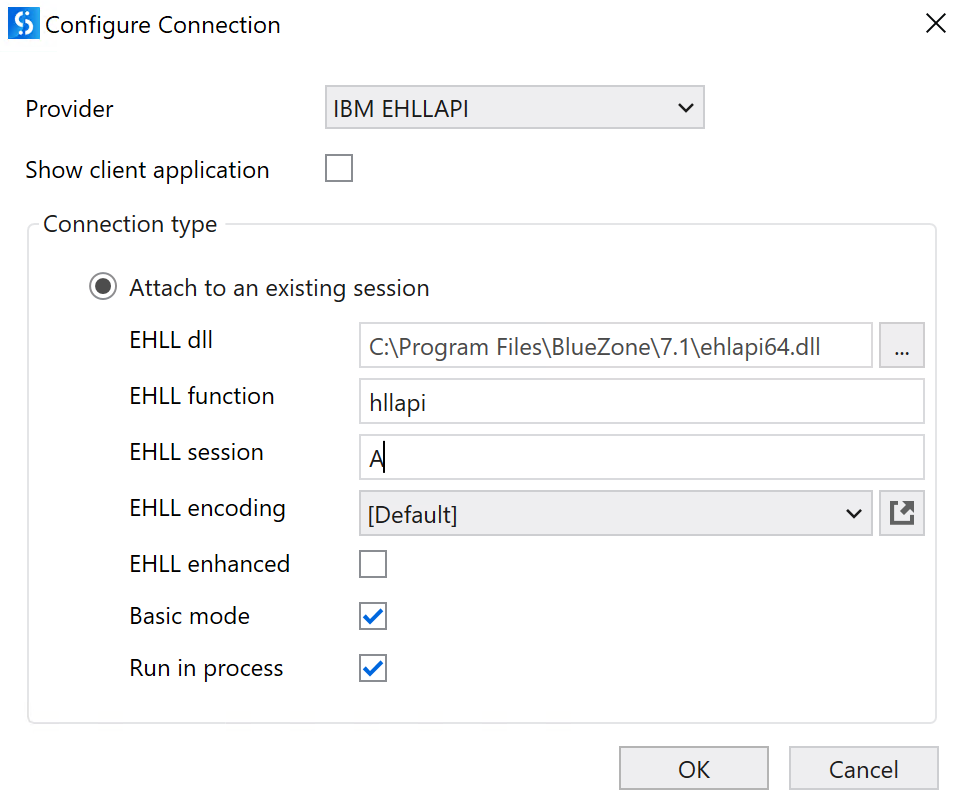This screenshot has width=954, height=804.
Task: Open the Provider dropdown
Action: [x=514, y=108]
